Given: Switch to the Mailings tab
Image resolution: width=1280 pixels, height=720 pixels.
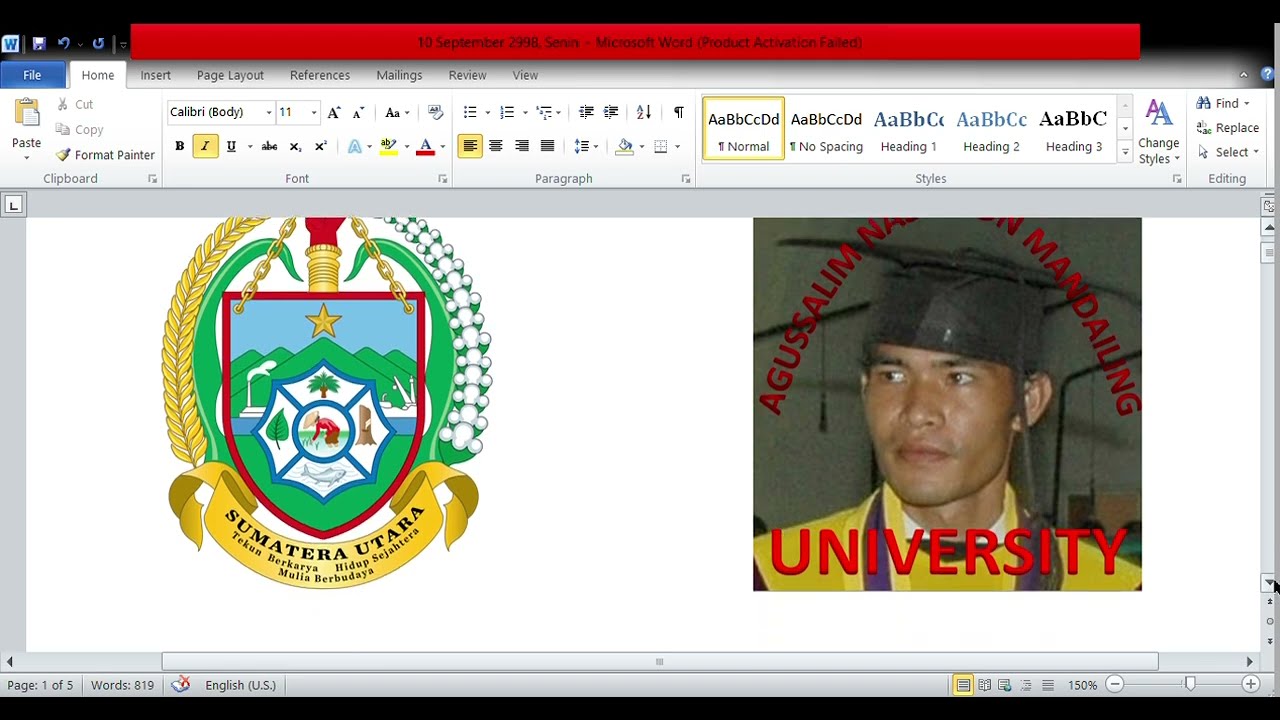Looking at the screenshot, I should [399, 75].
